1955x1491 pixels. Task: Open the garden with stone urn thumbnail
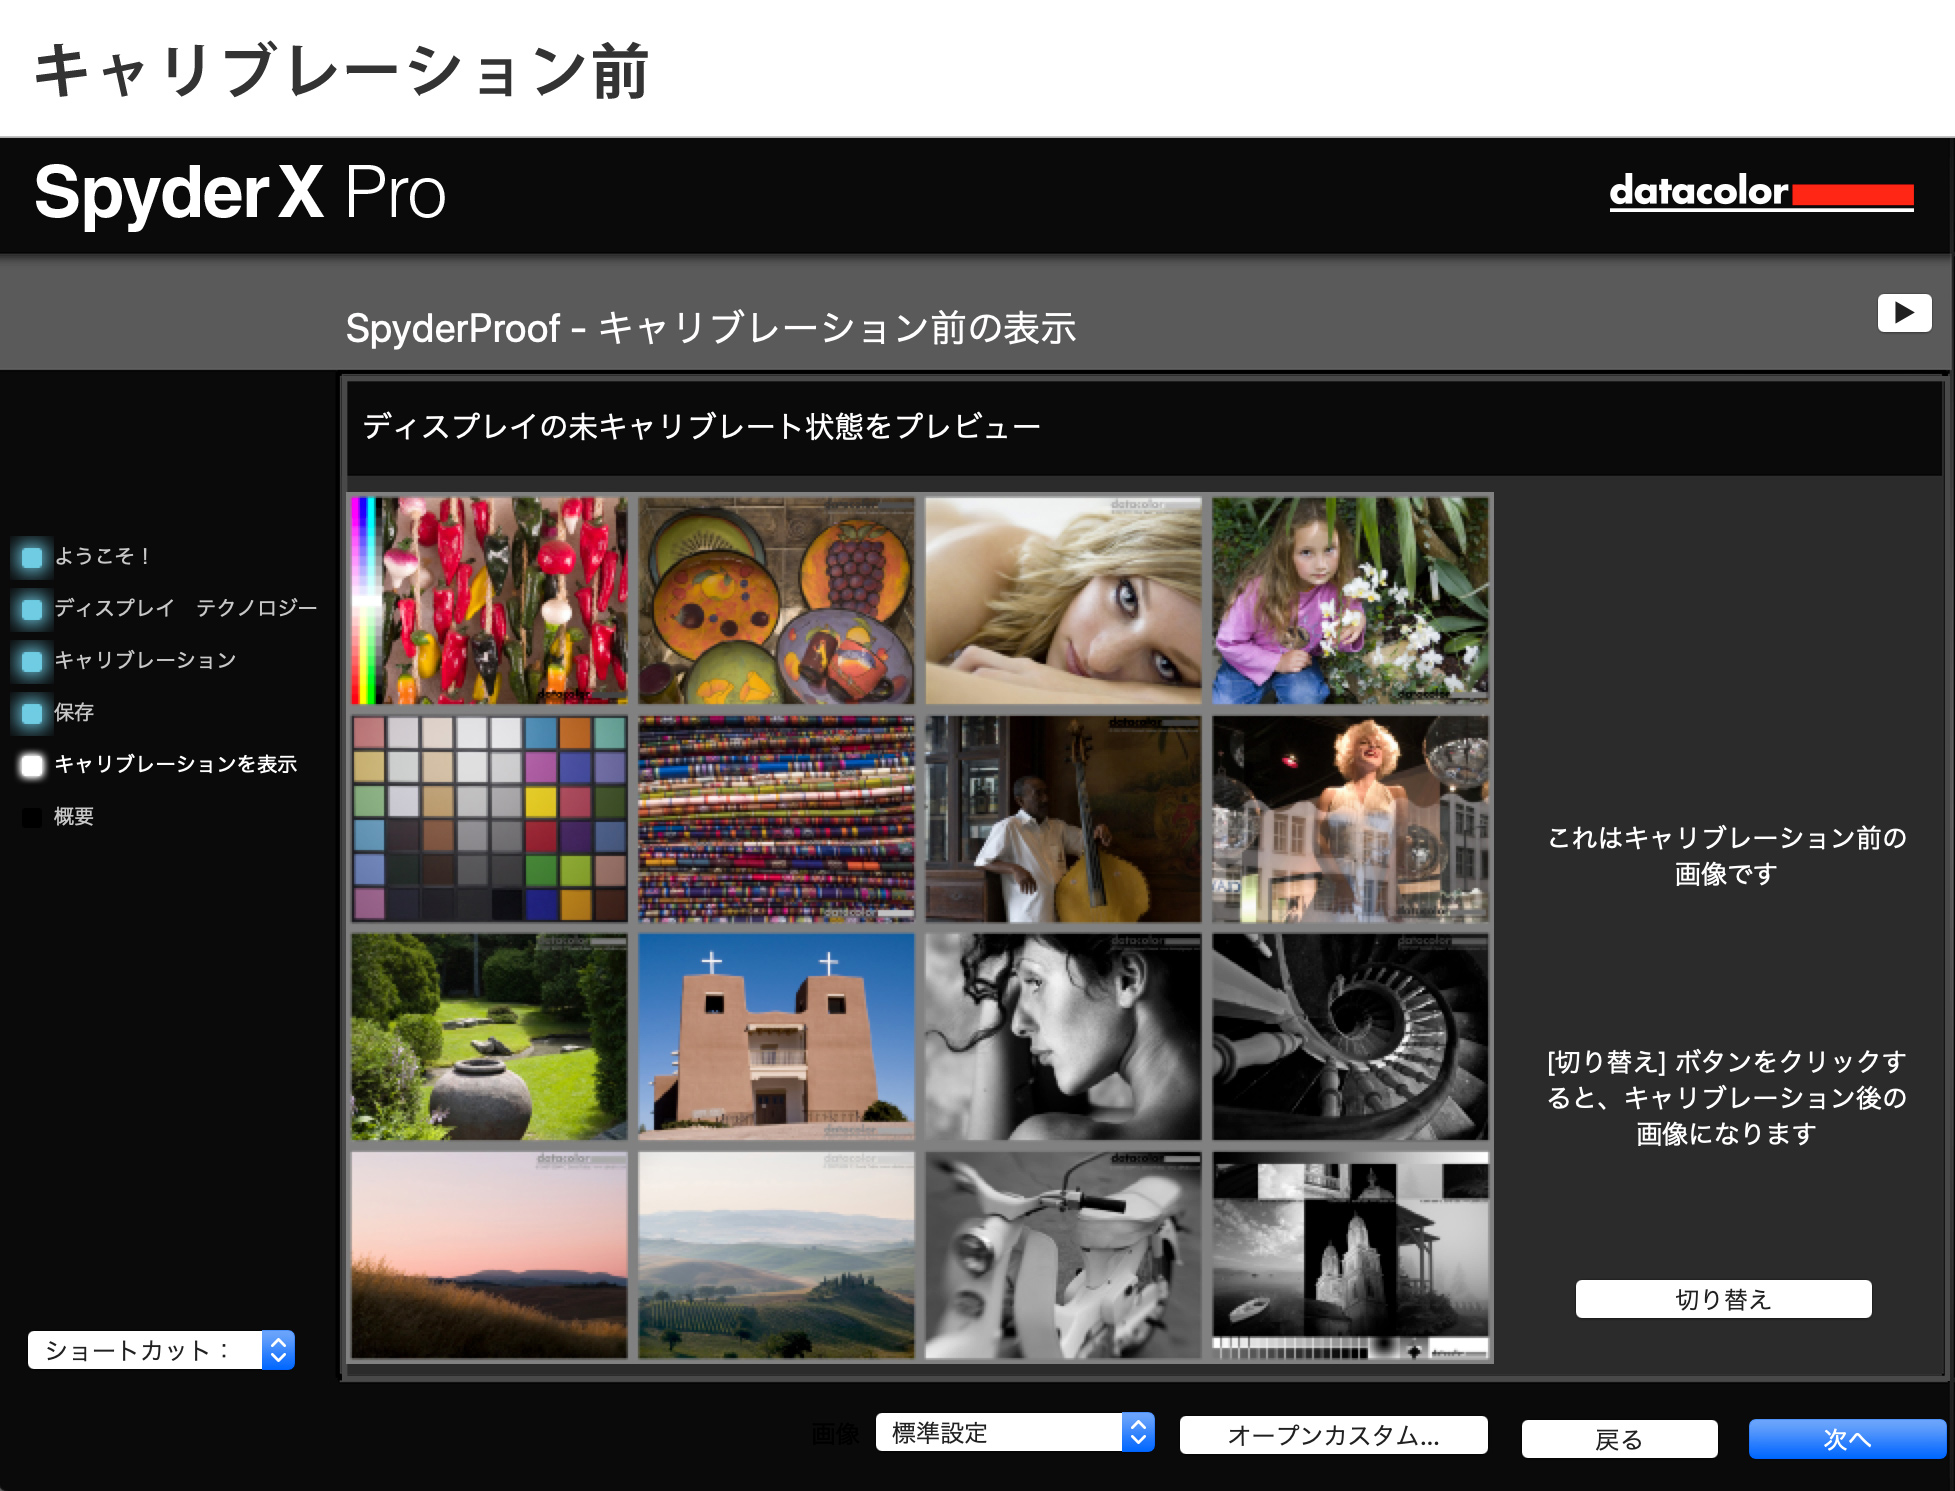(489, 1037)
